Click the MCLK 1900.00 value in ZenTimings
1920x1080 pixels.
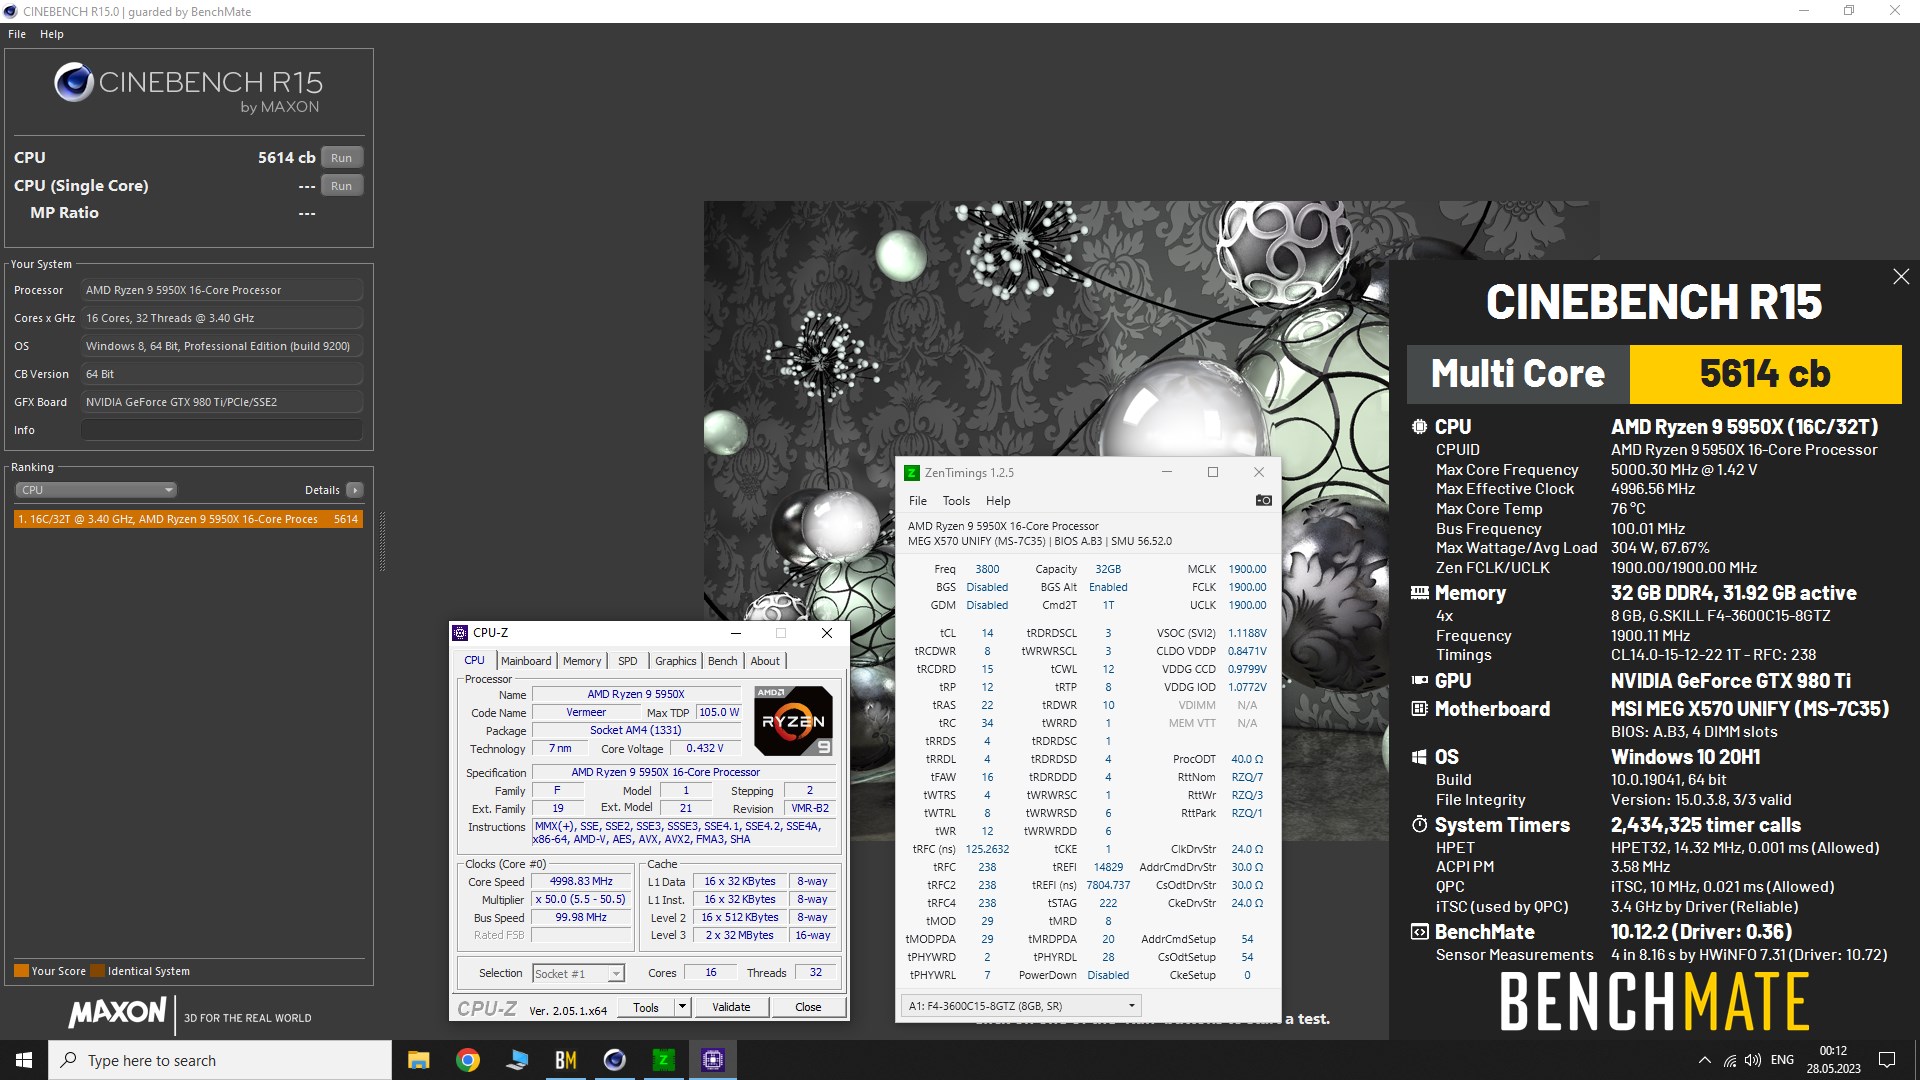pyautogui.click(x=1247, y=569)
